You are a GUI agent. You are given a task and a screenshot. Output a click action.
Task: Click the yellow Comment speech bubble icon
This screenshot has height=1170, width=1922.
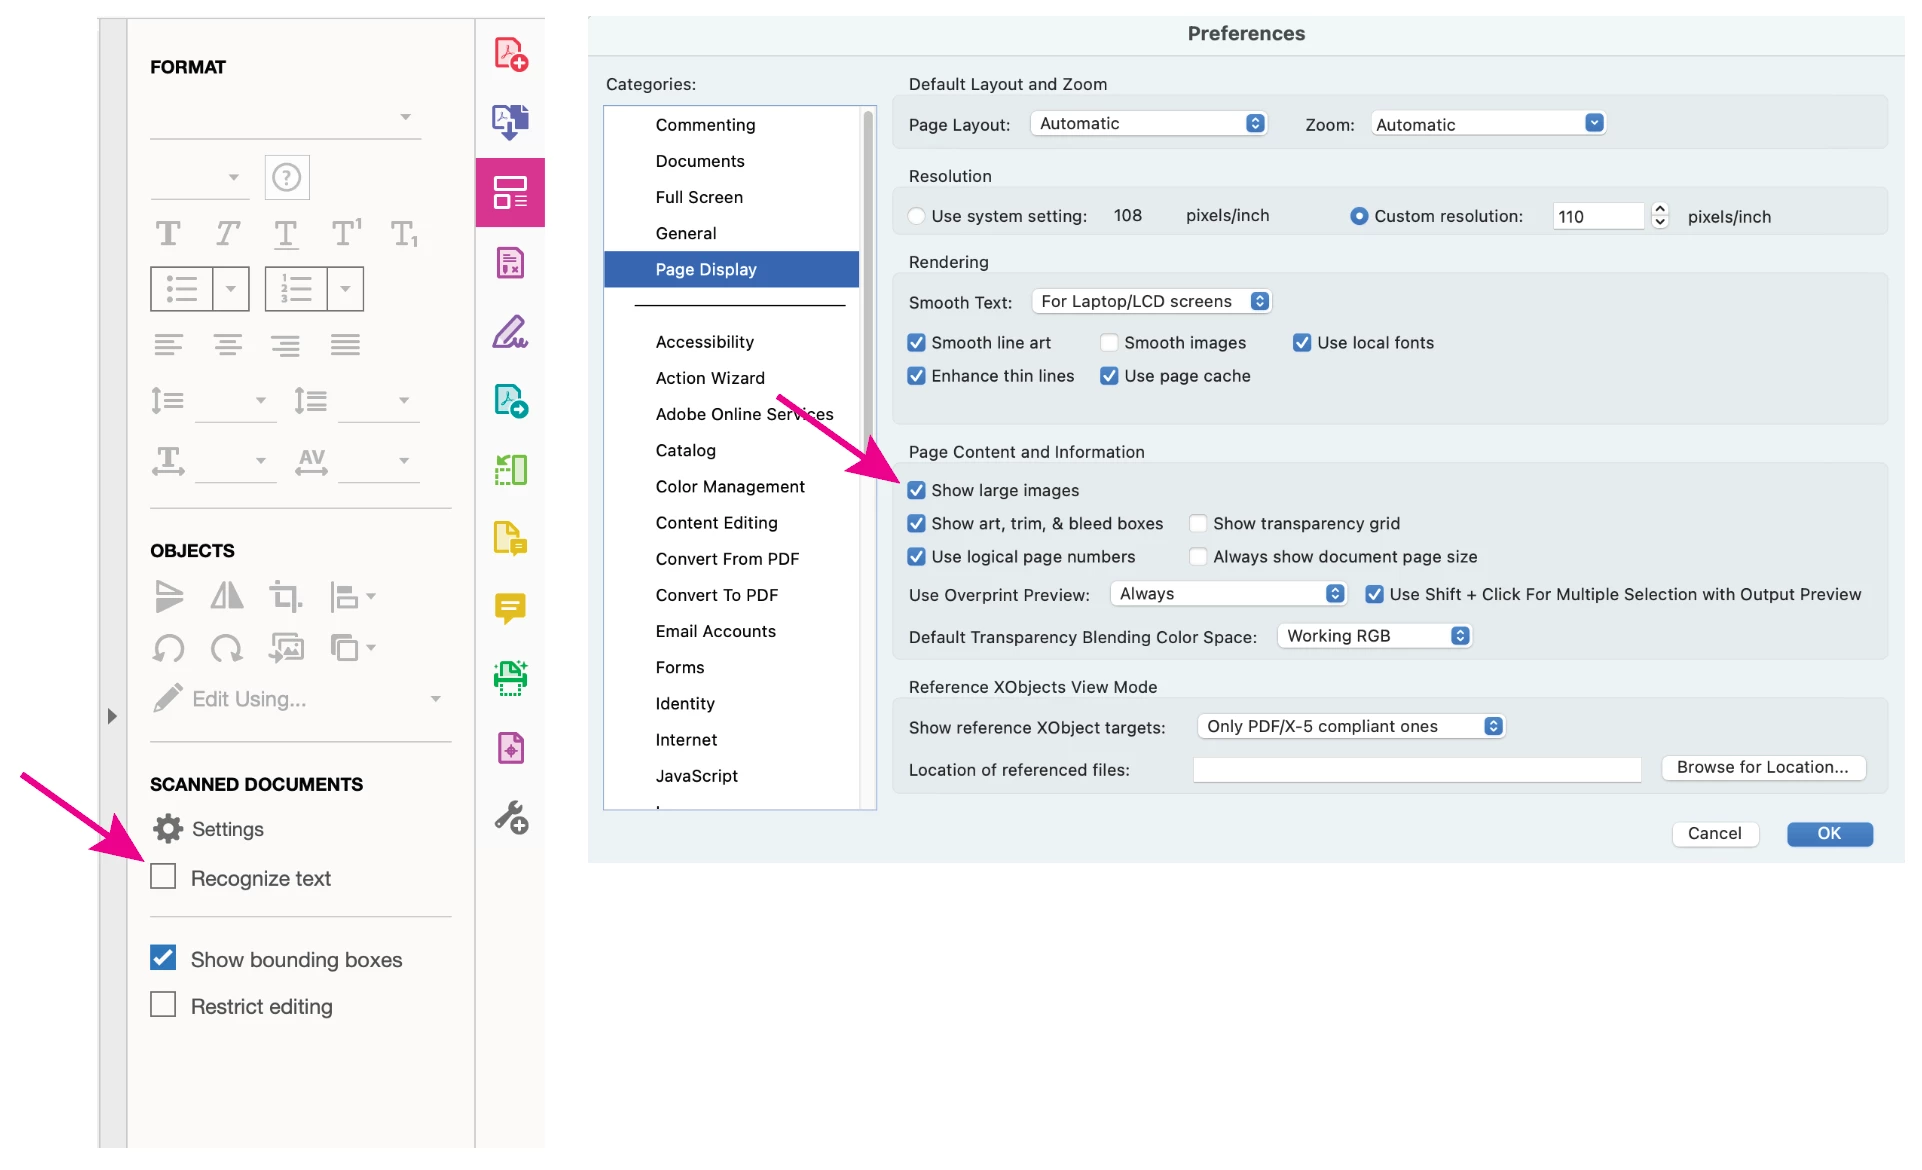pos(510,607)
